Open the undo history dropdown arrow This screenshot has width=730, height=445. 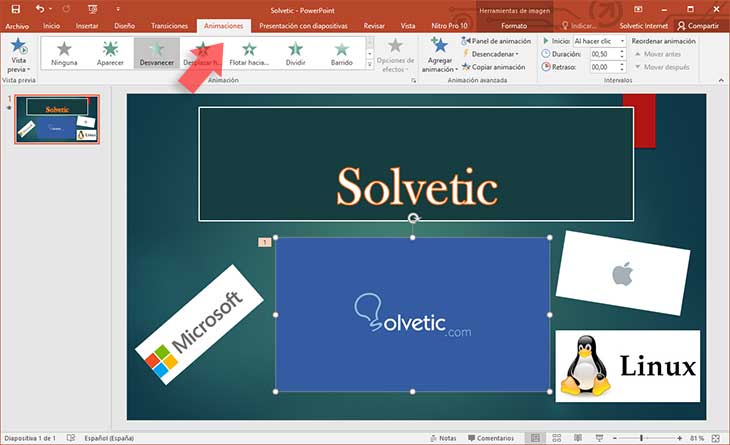(x=50, y=10)
